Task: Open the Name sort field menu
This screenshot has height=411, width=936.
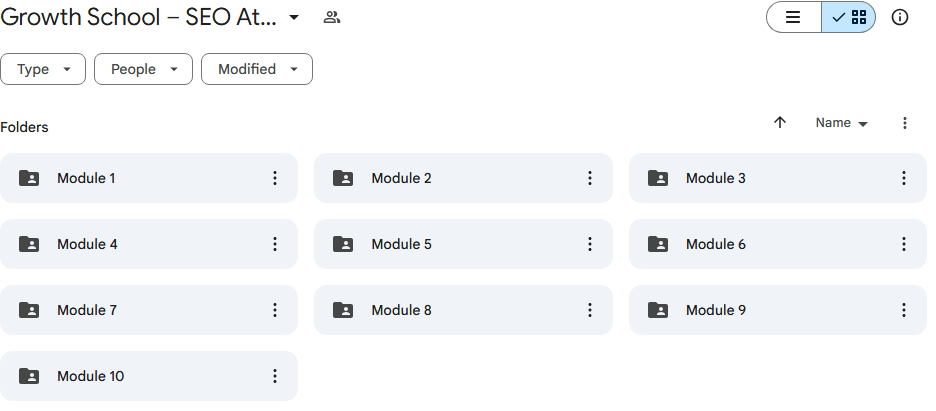Action: 841,123
